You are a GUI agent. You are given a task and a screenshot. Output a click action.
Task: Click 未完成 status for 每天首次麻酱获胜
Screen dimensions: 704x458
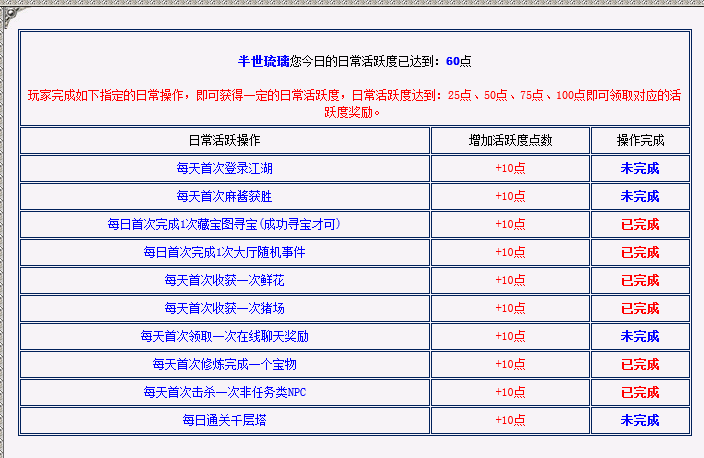(x=640, y=196)
